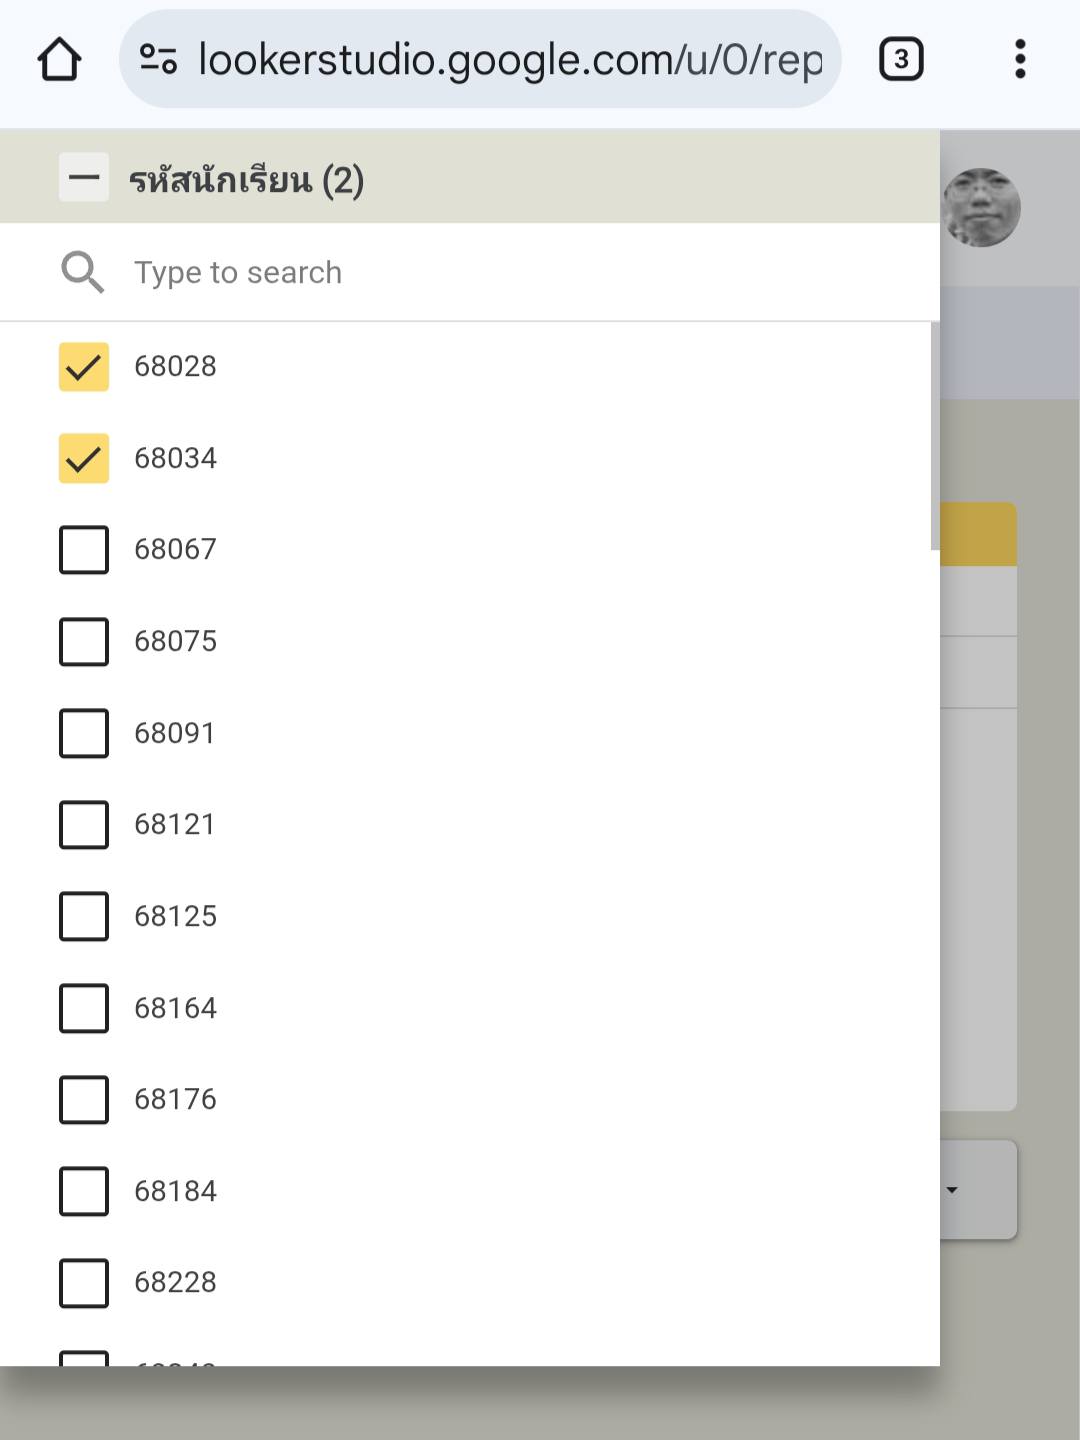Click the รหัสนักเรียน (2) filter header
This screenshot has height=1440, width=1080.
246,180
